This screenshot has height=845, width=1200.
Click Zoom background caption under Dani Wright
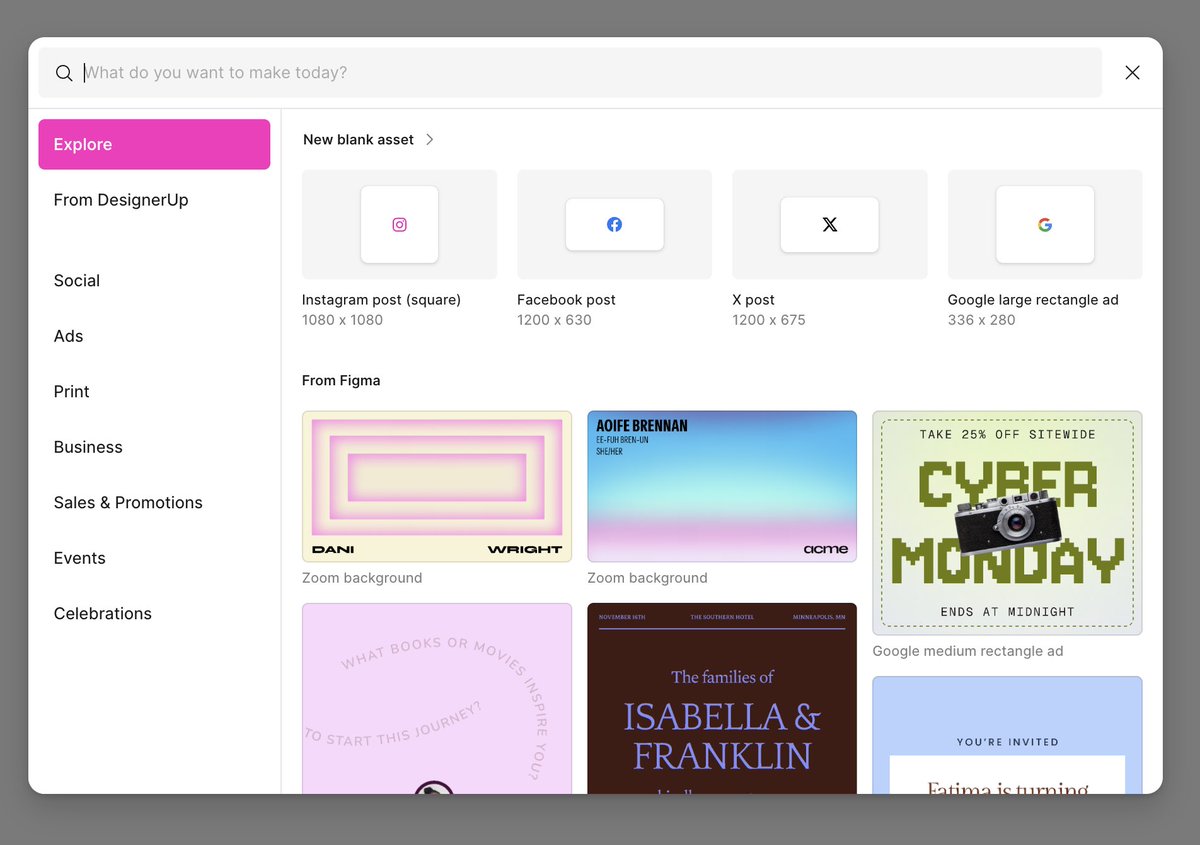[x=362, y=578]
